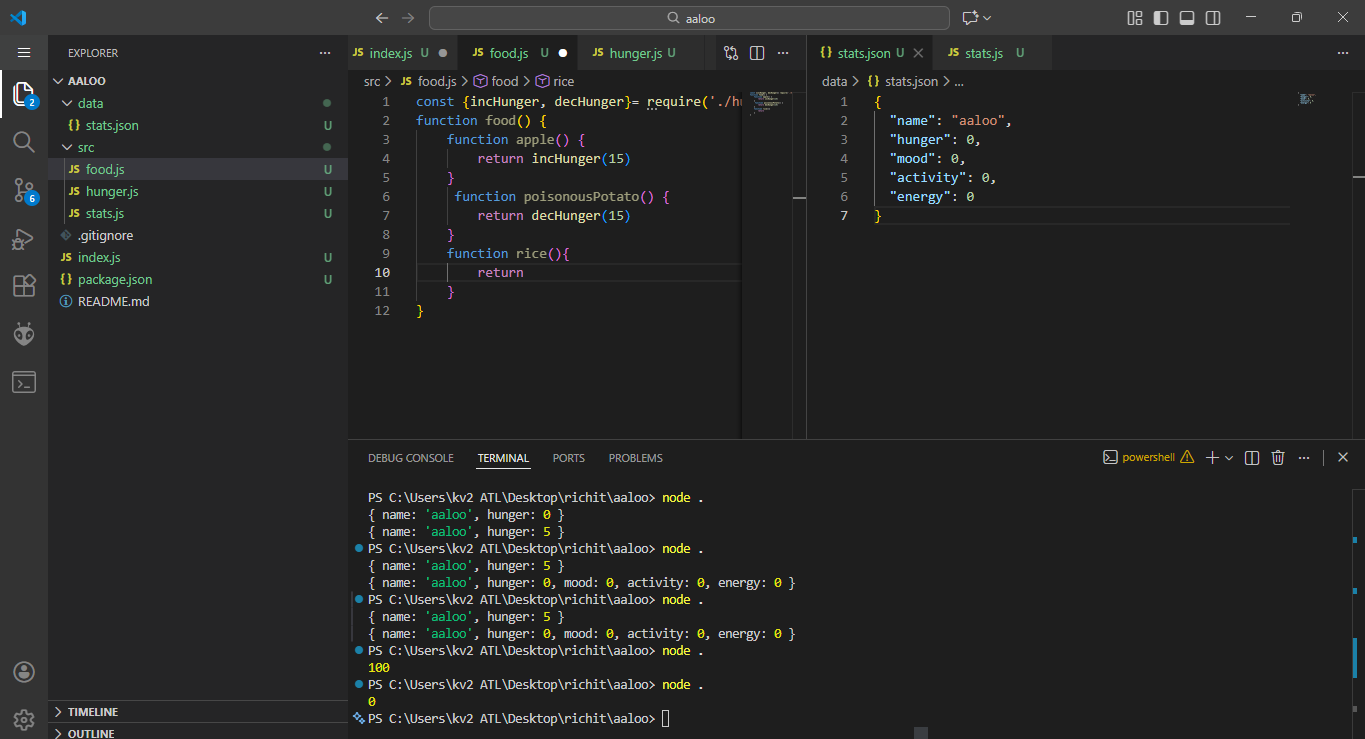This screenshot has height=739, width=1365.
Task: Open package.json from the Explorer
Action: point(115,279)
